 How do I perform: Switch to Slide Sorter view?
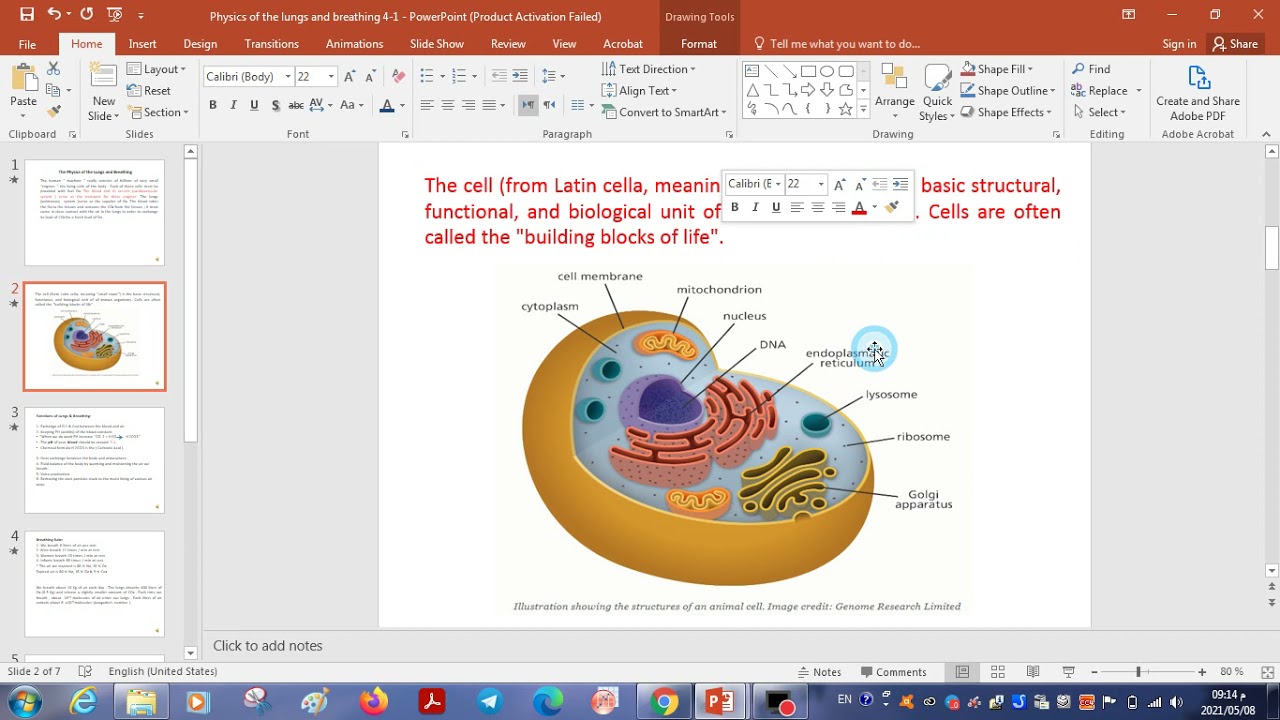998,672
